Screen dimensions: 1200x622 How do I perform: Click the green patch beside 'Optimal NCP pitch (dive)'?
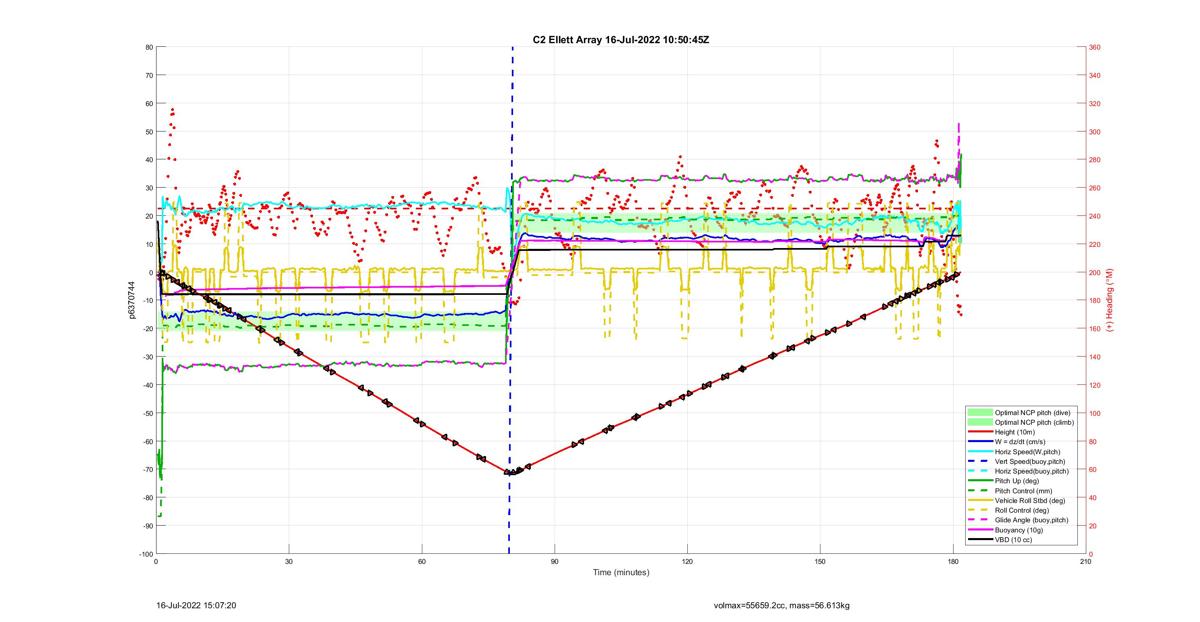(x=981, y=412)
